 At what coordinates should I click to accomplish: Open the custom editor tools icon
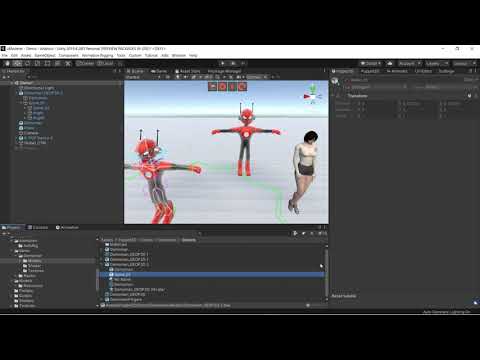pos(68,63)
